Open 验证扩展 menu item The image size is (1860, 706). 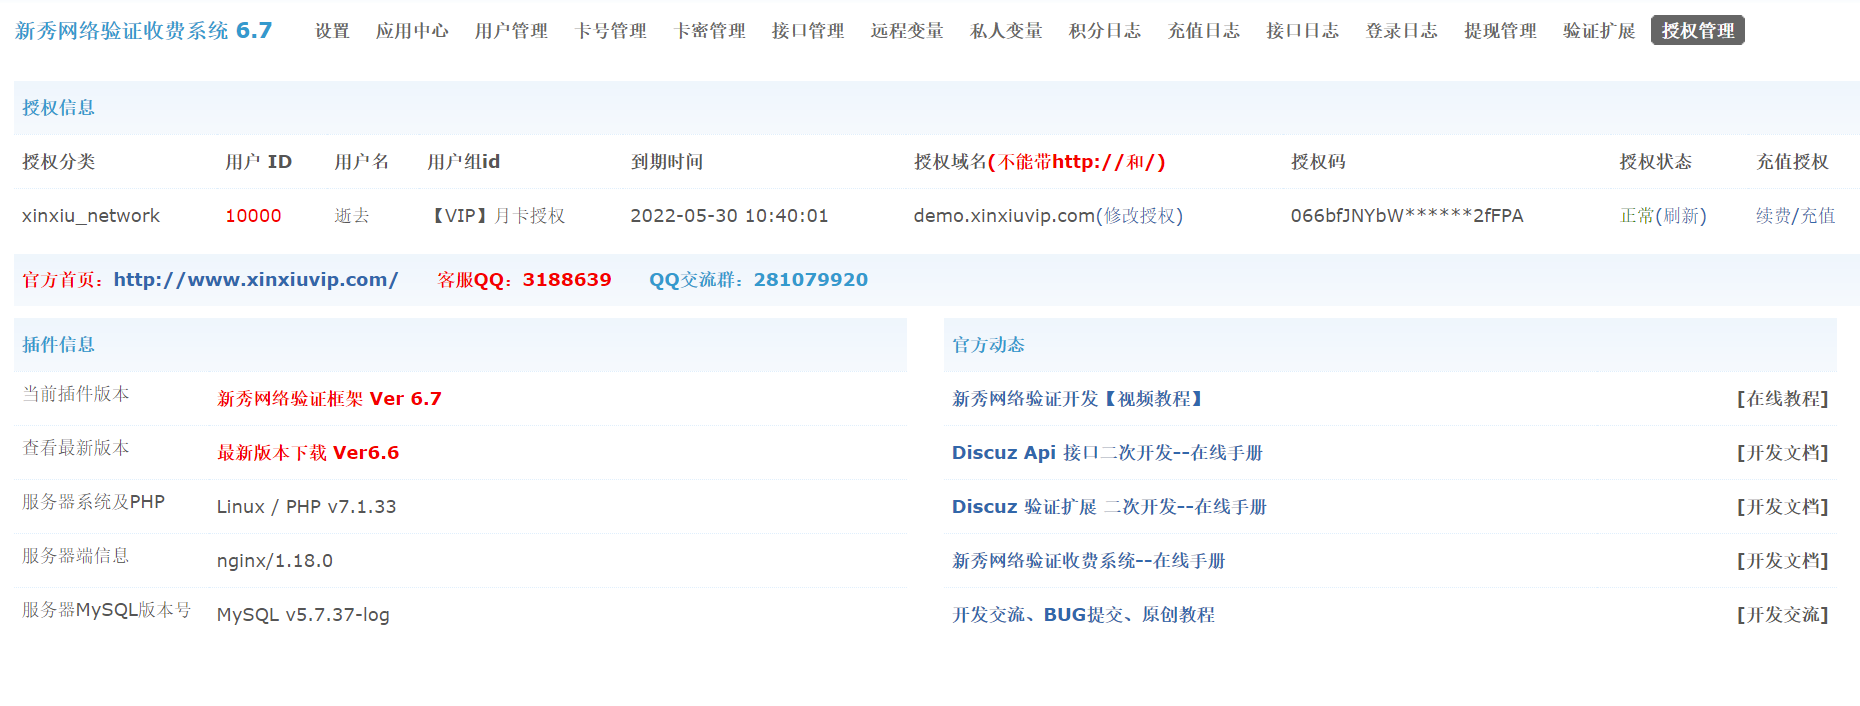point(1600,31)
